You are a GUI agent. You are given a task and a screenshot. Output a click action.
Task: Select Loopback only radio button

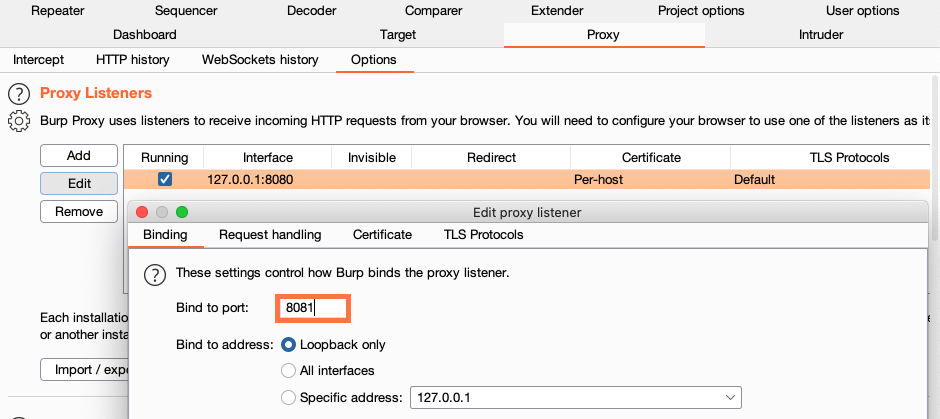(288, 345)
